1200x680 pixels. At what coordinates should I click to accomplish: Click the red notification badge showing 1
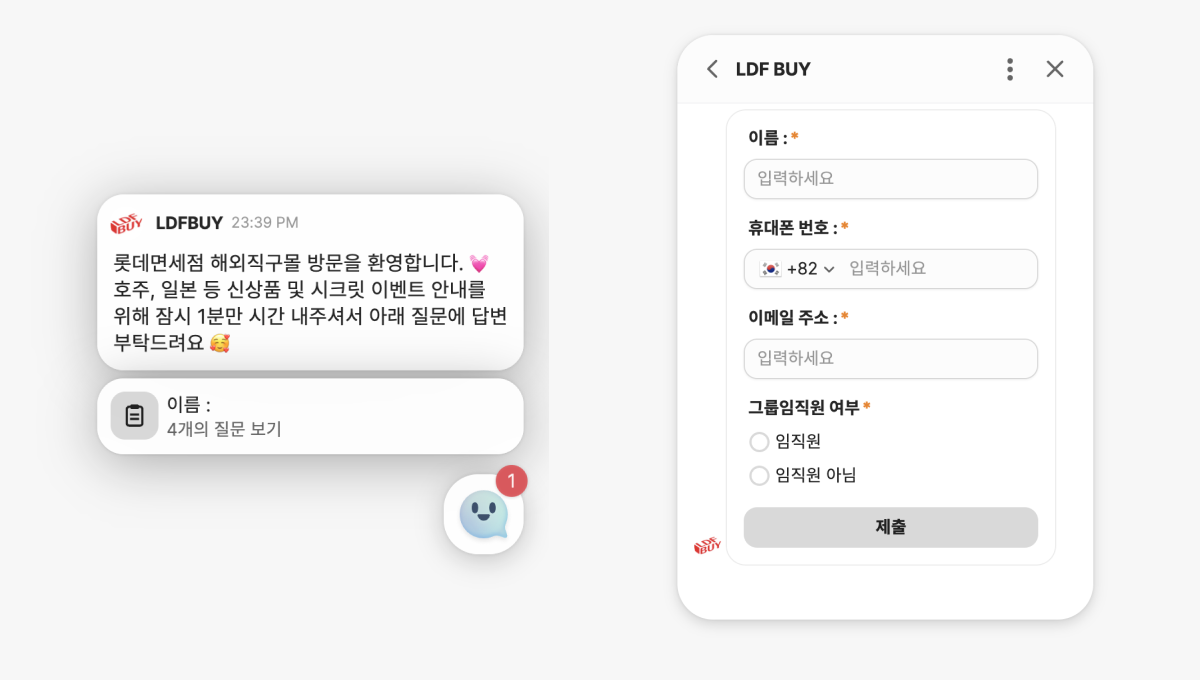(511, 481)
